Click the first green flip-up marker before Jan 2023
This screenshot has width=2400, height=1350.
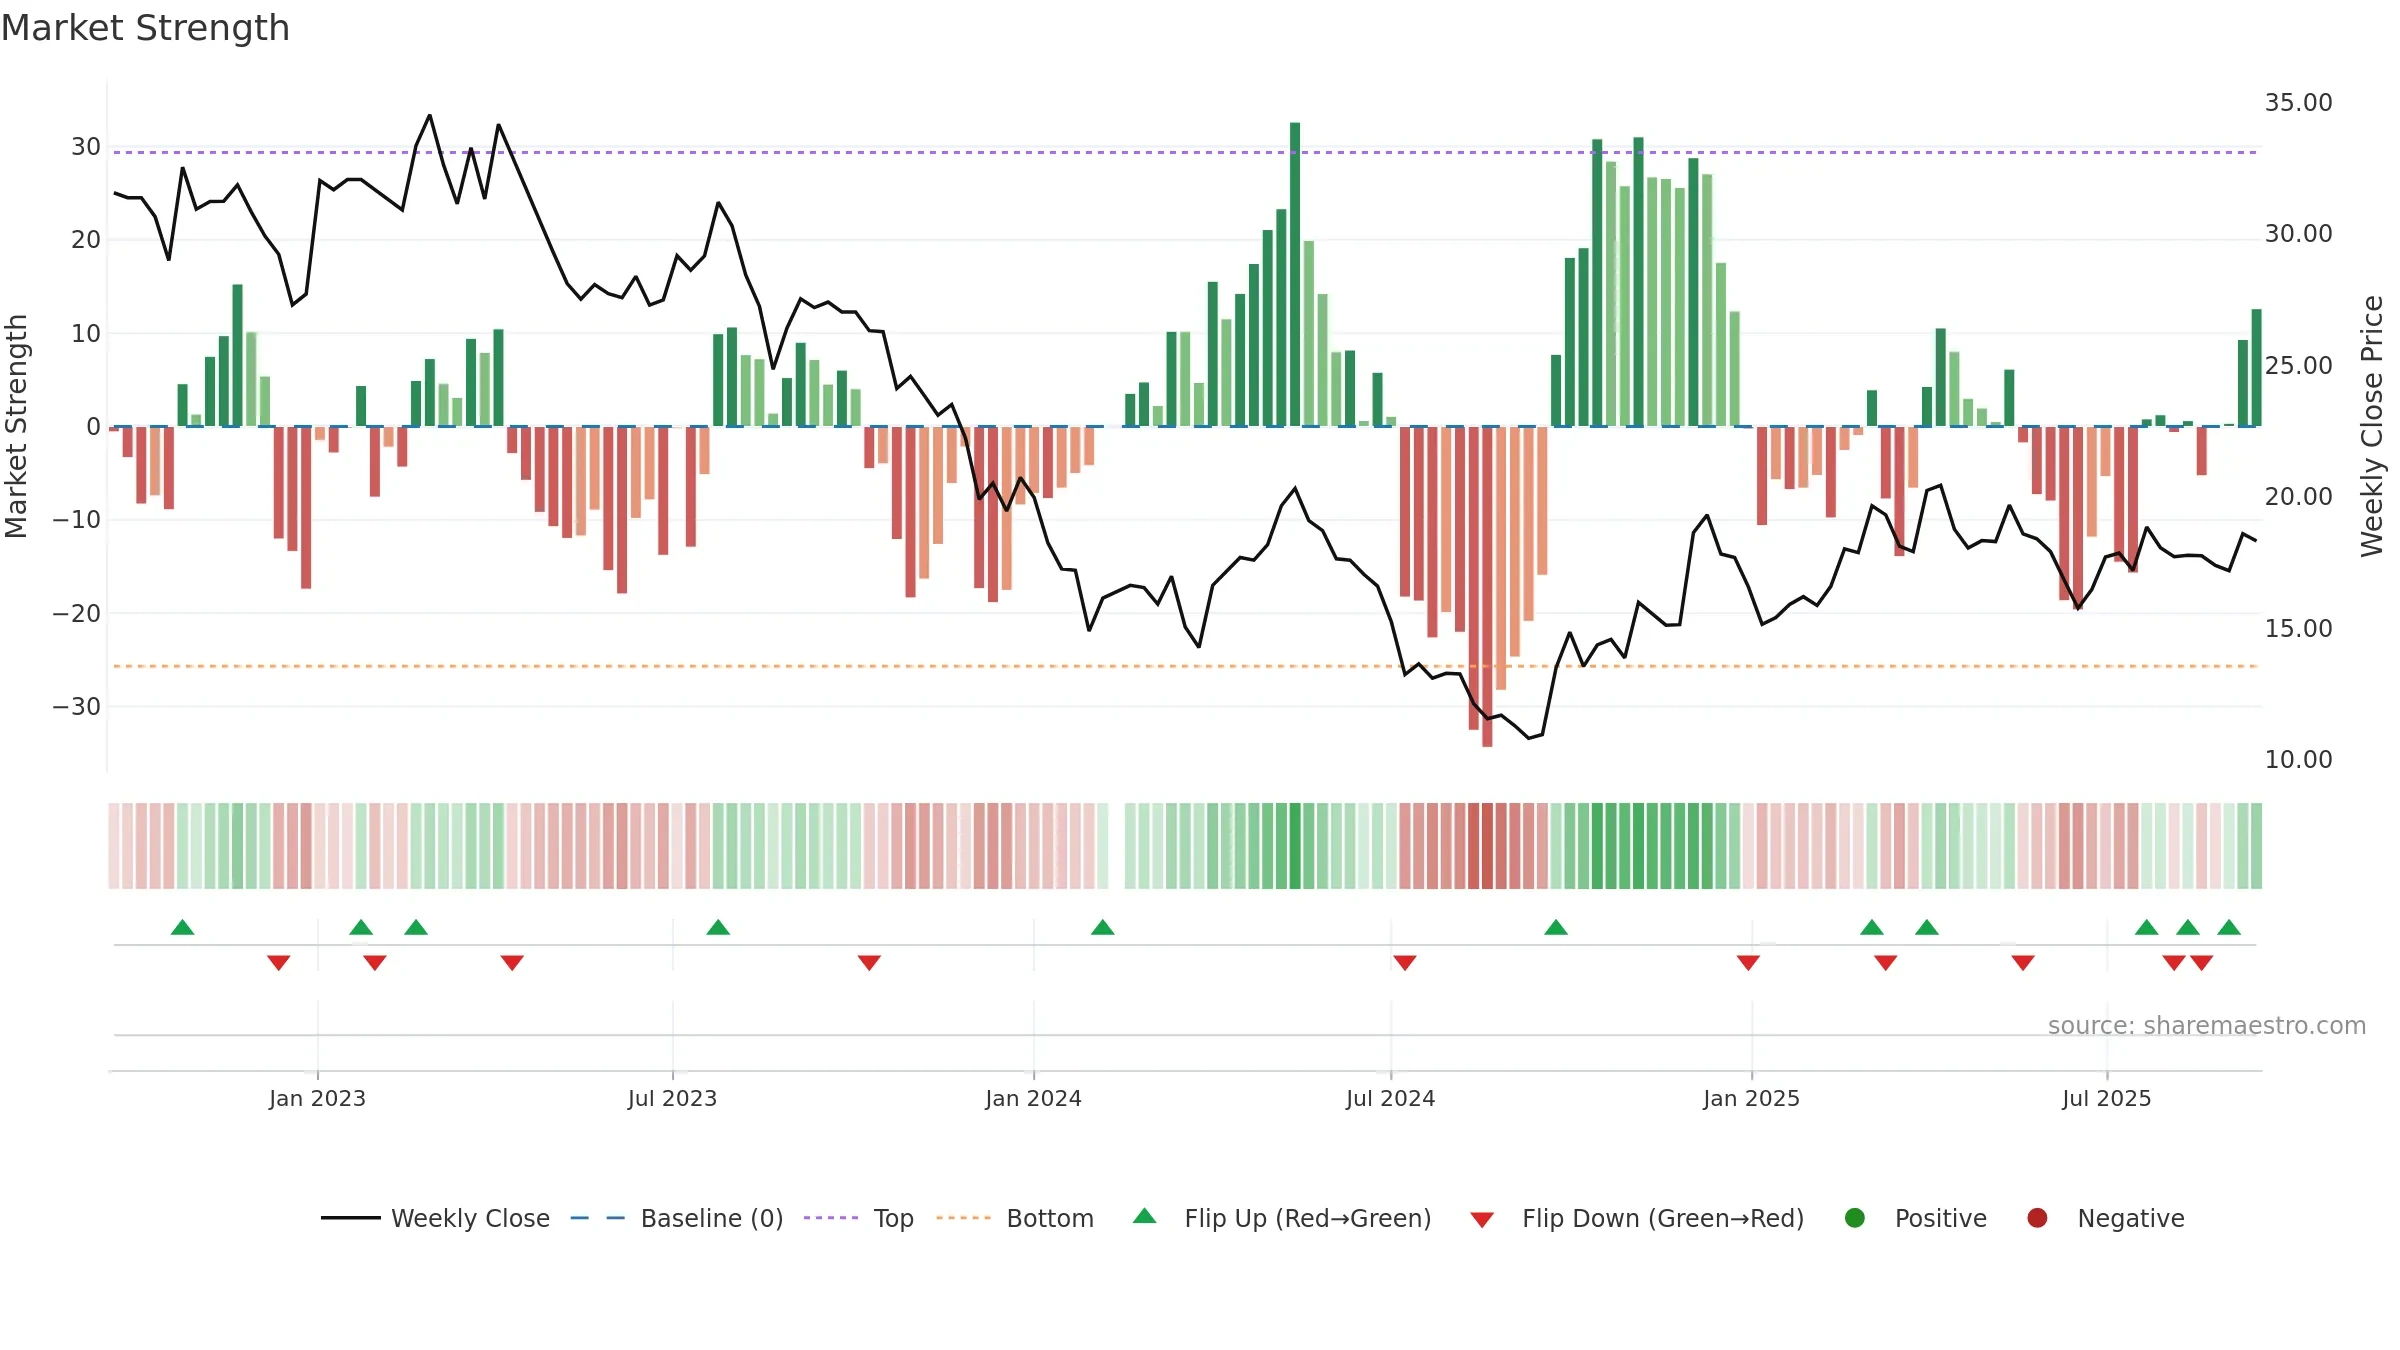click(x=182, y=927)
